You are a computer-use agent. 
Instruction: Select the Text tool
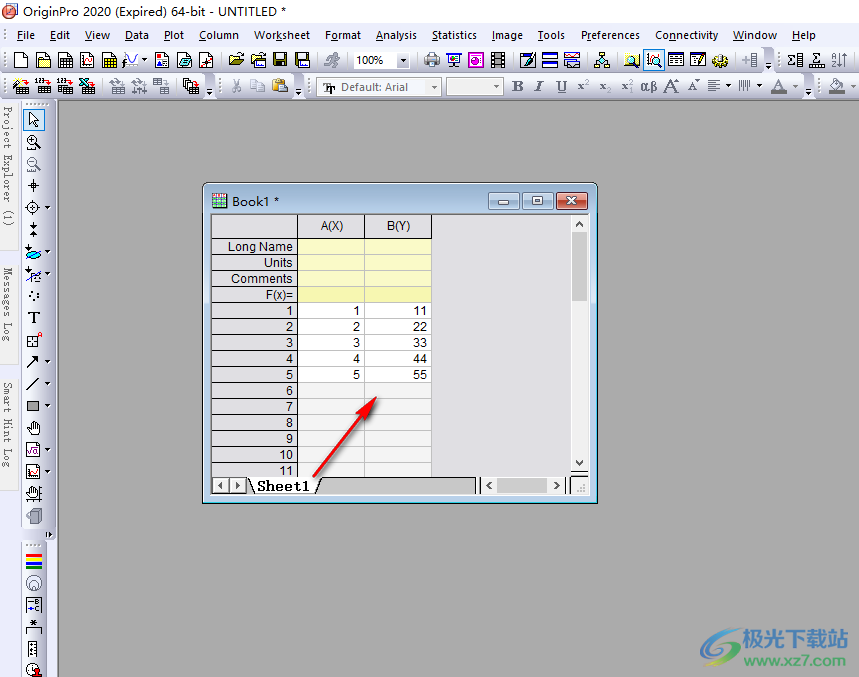(x=33, y=318)
